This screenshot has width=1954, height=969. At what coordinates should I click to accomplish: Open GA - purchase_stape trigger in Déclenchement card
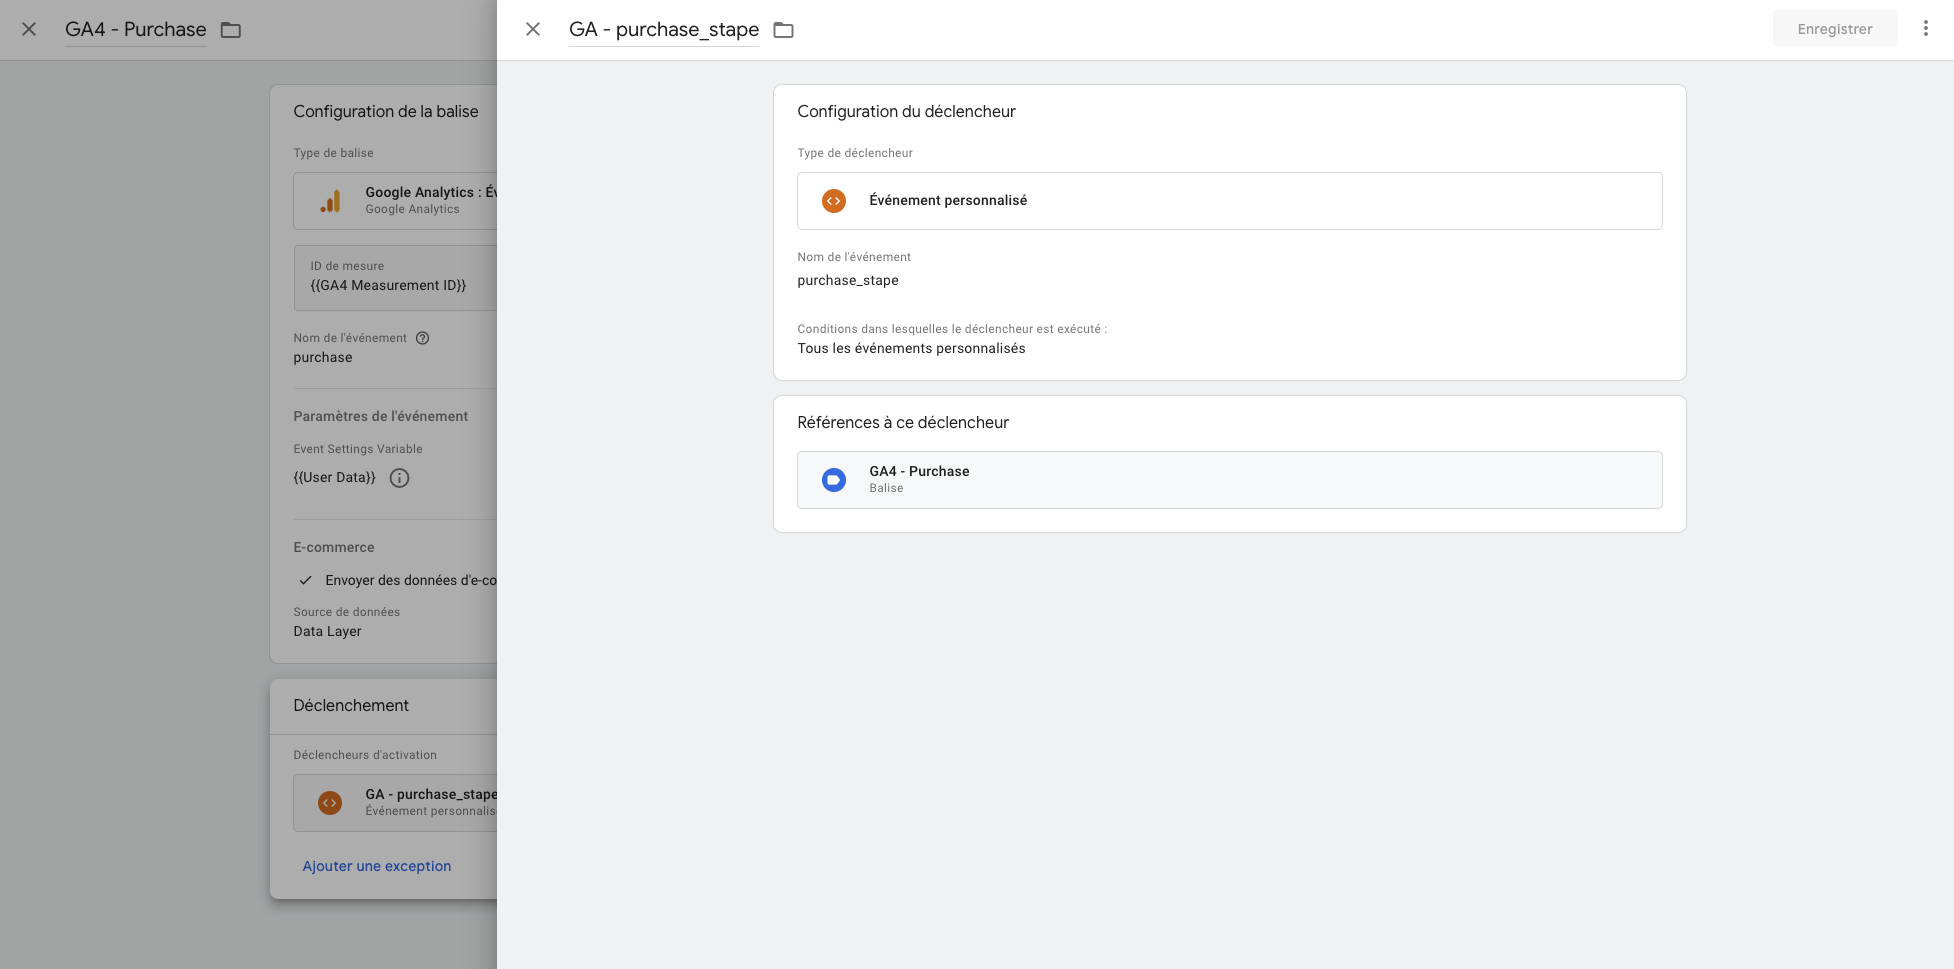click(396, 802)
